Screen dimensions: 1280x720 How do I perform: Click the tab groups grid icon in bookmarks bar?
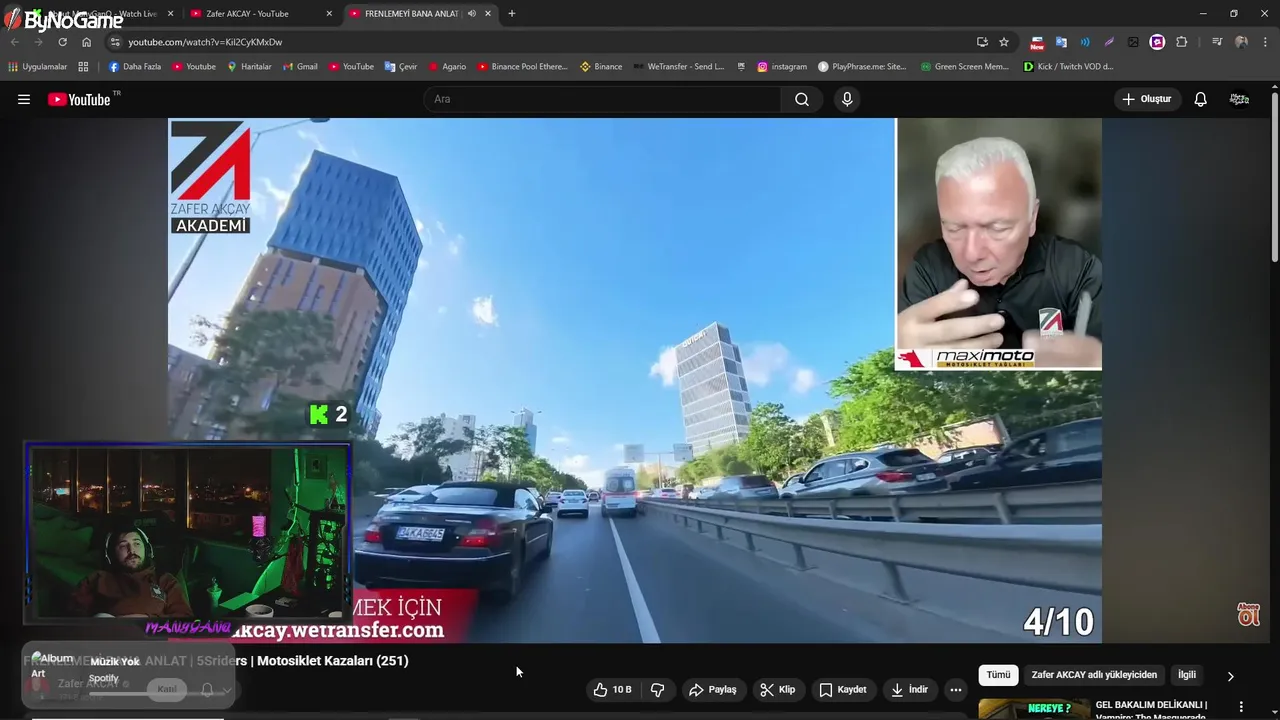click(x=83, y=67)
